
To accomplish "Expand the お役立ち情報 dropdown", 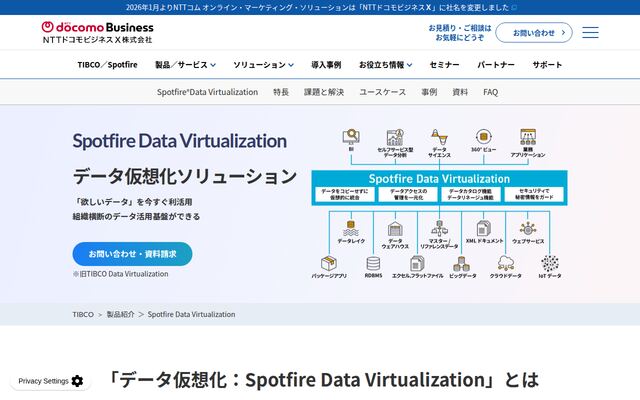I will click(x=385, y=64).
